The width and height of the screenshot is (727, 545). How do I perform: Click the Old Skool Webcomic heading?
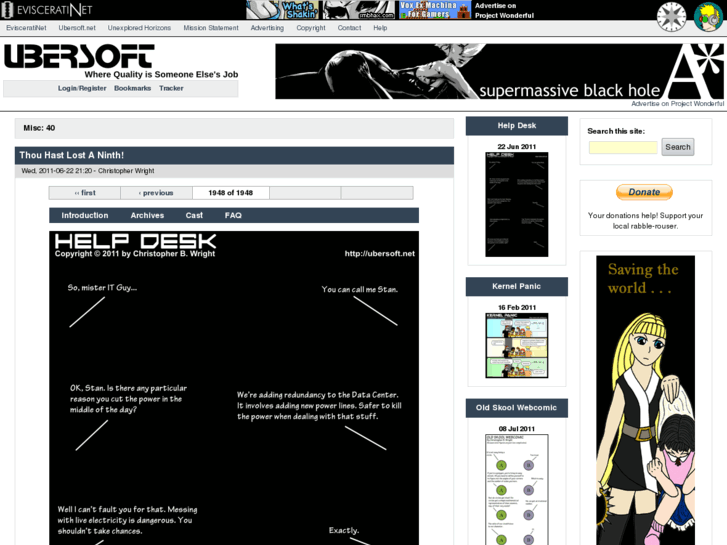517,408
